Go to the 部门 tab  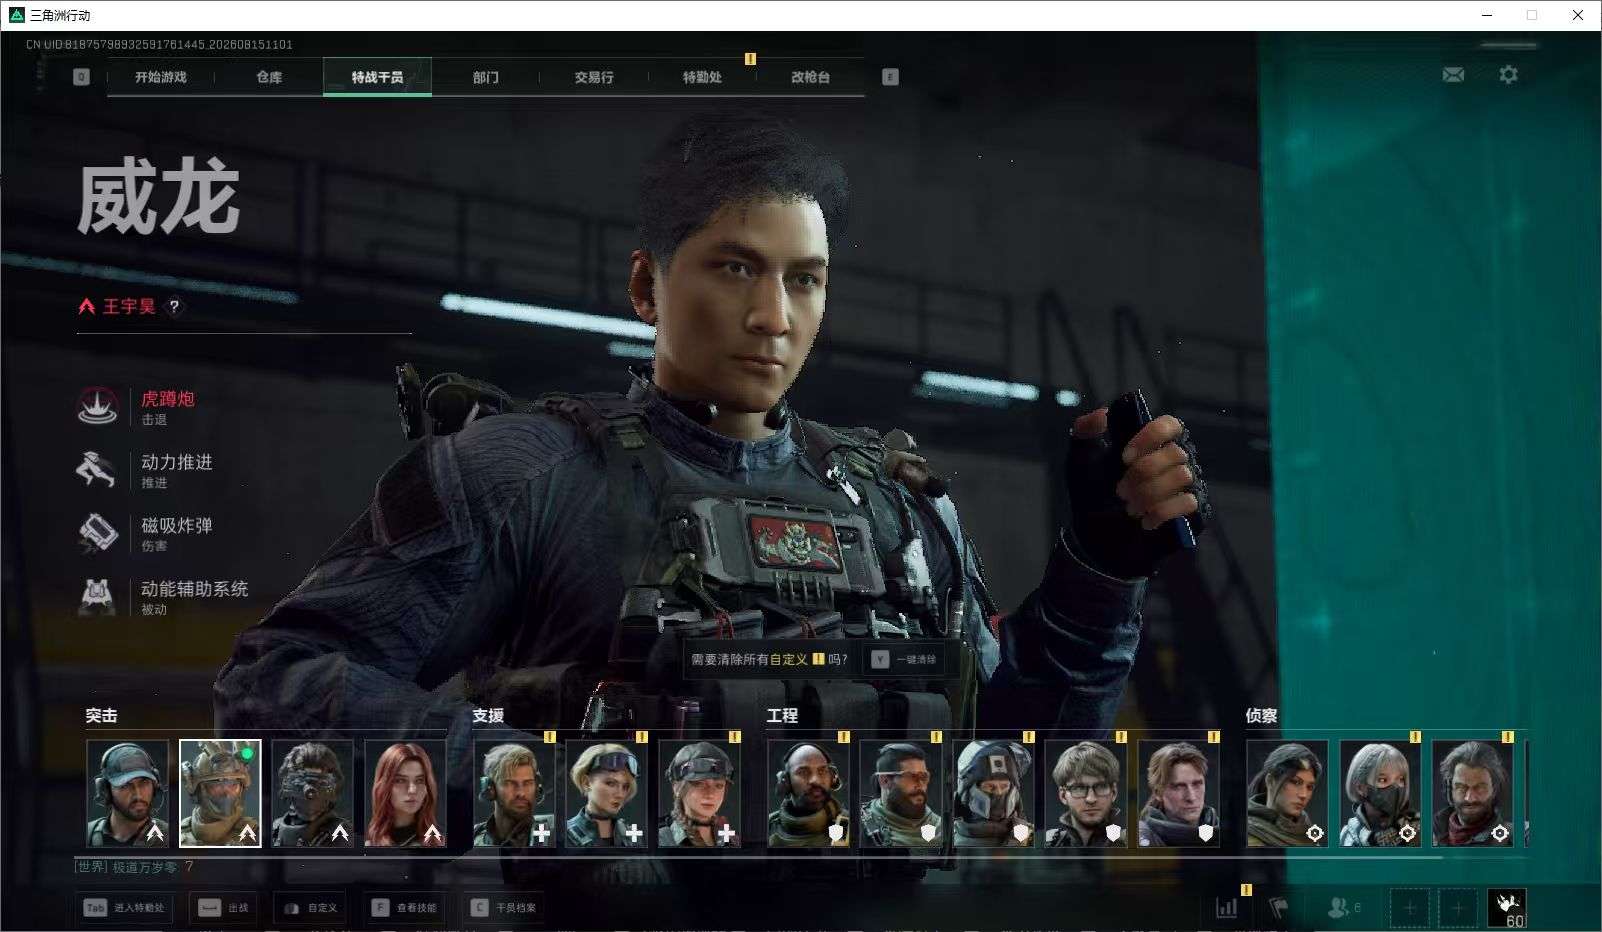486,77
